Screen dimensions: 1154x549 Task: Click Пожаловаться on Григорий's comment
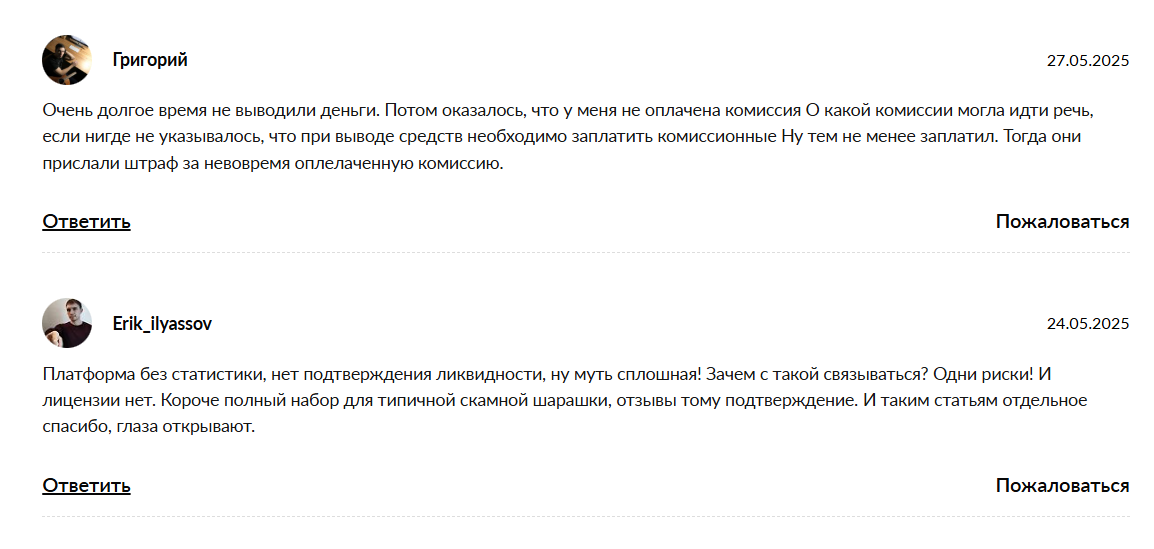pyautogui.click(x=1062, y=222)
